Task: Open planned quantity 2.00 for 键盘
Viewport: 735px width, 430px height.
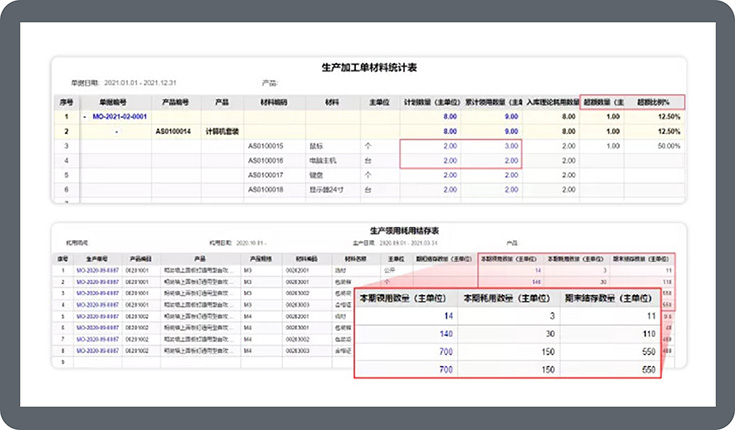Action: pyautogui.click(x=450, y=175)
